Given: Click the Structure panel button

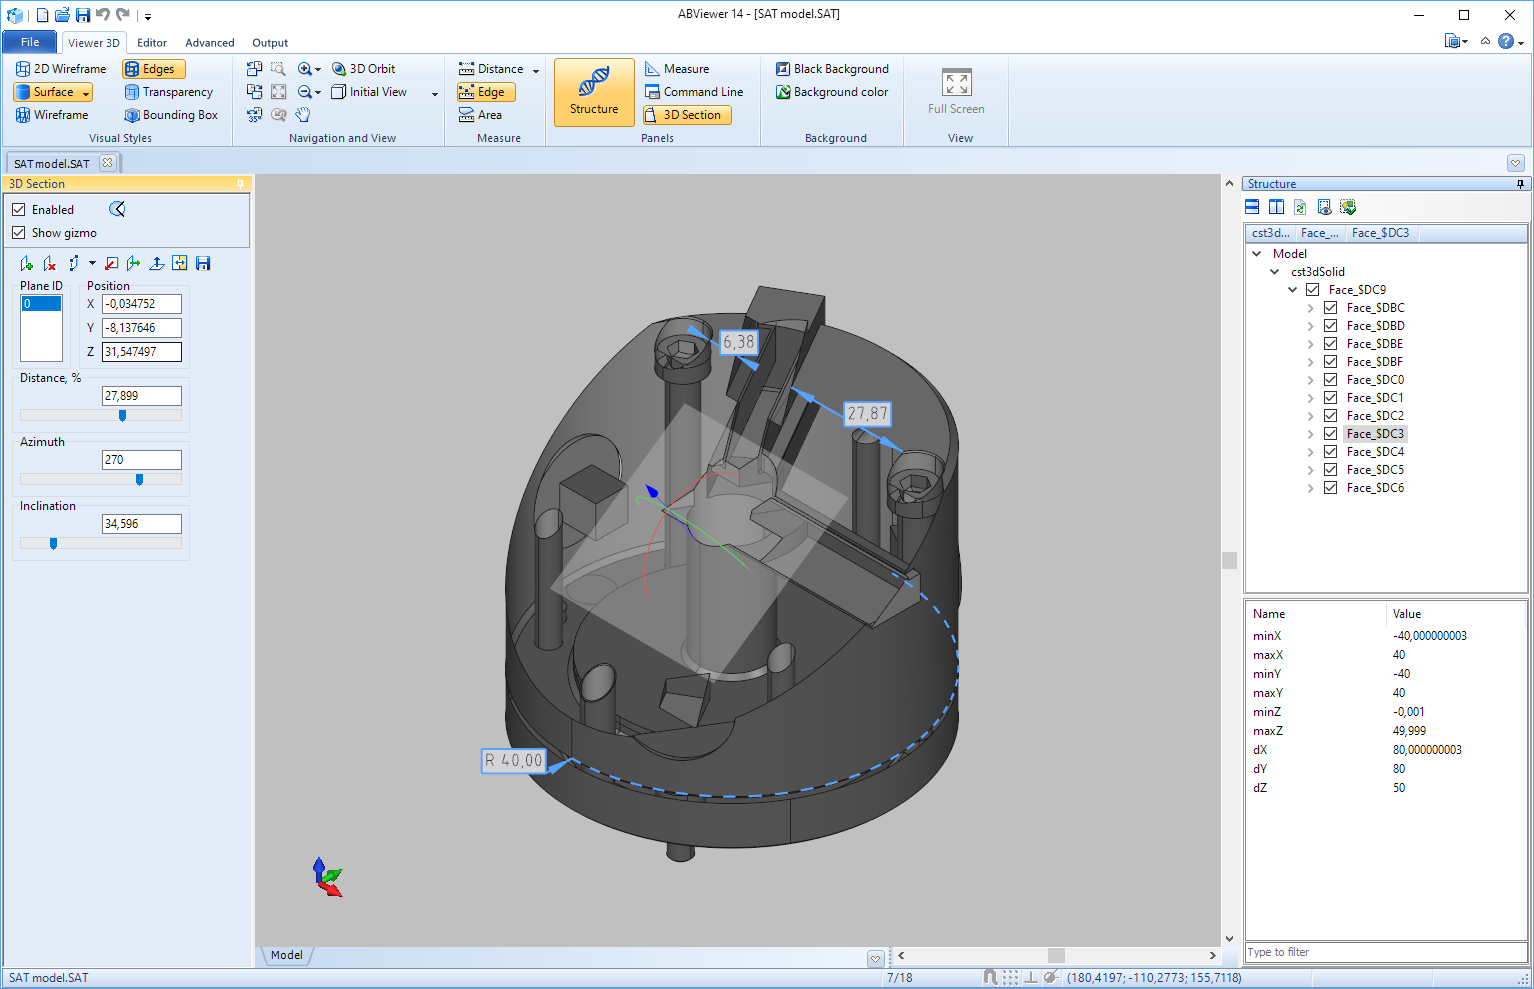Looking at the screenshot, I should [x=594, y=92].
